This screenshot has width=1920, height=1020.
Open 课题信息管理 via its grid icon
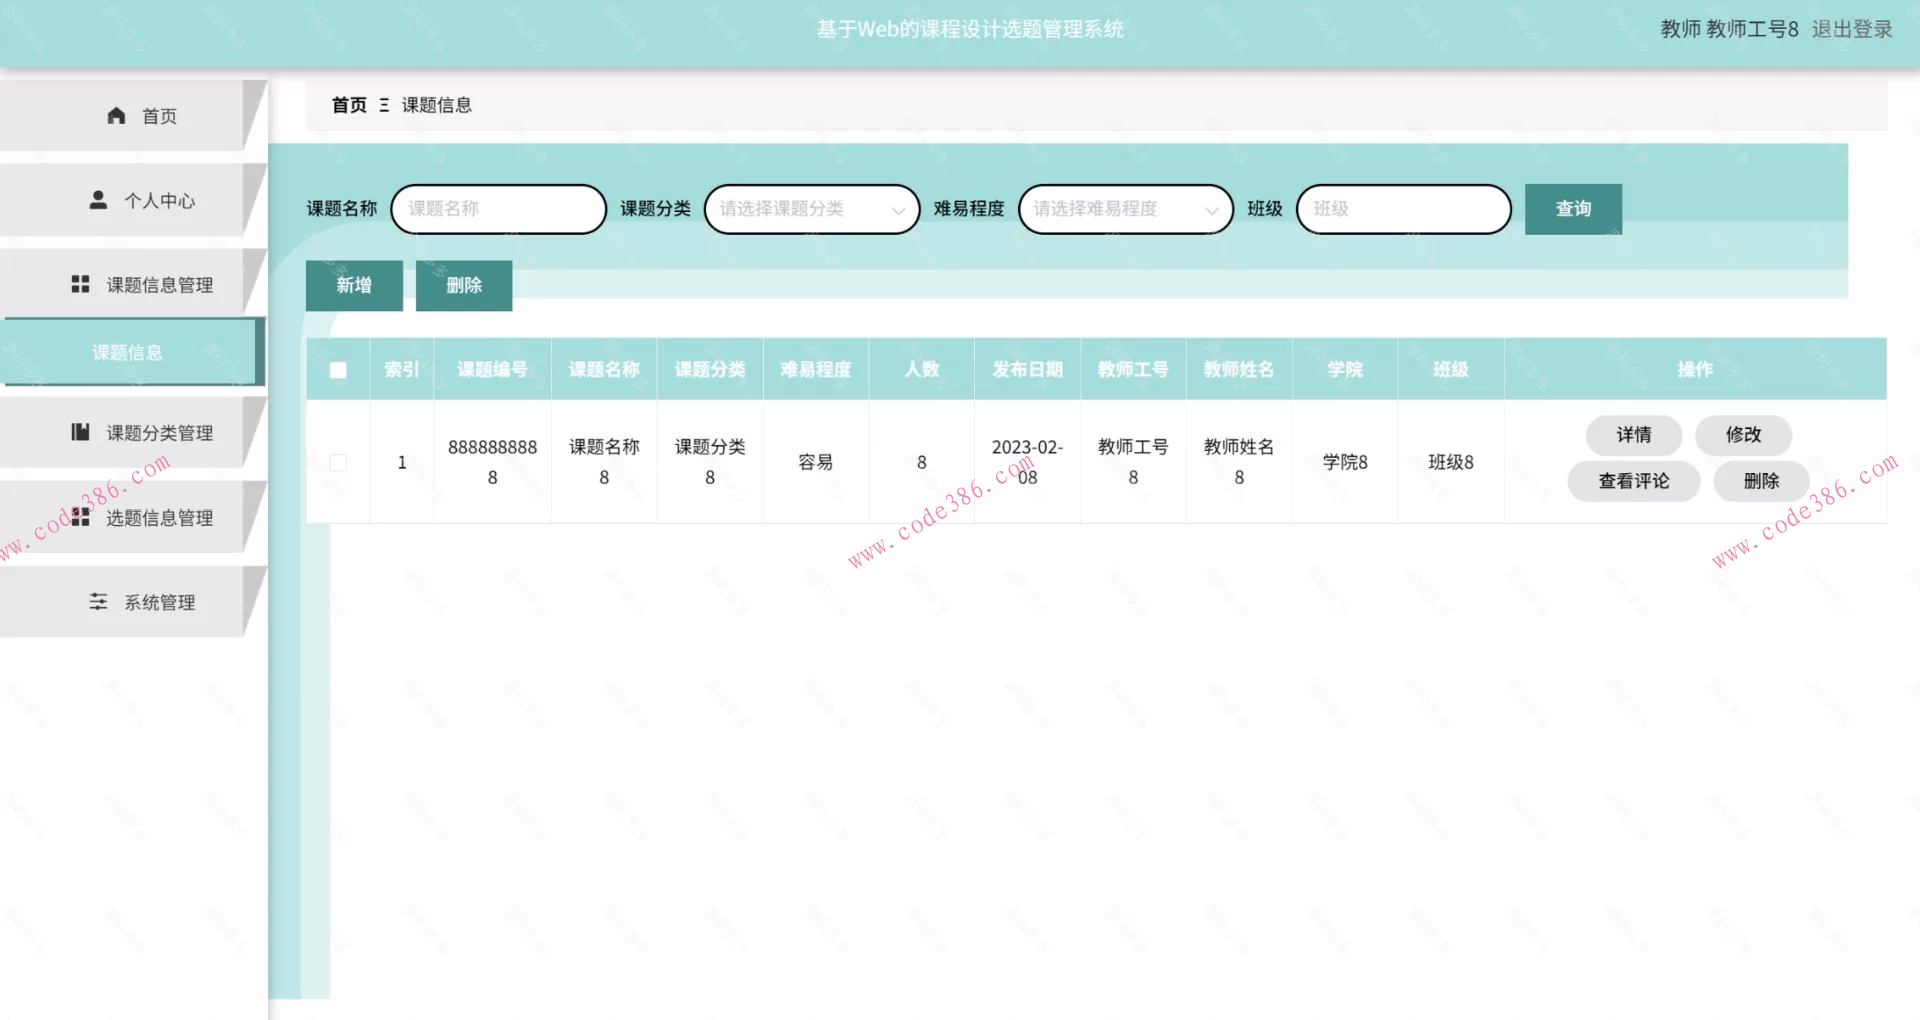click(x=80, y=283)
